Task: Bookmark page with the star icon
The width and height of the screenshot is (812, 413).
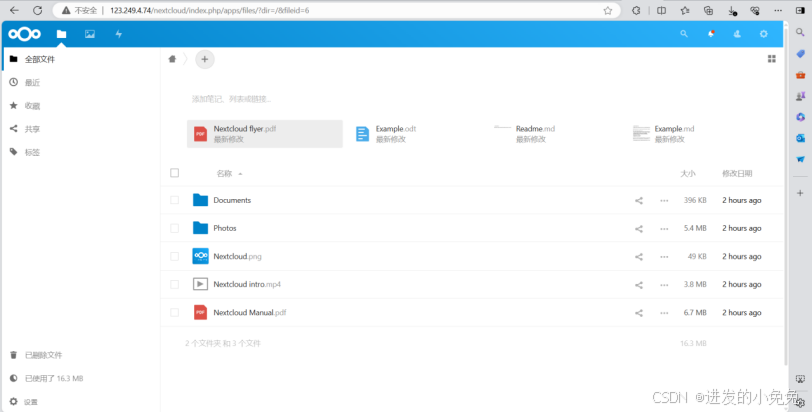Action: coord(608,10)
